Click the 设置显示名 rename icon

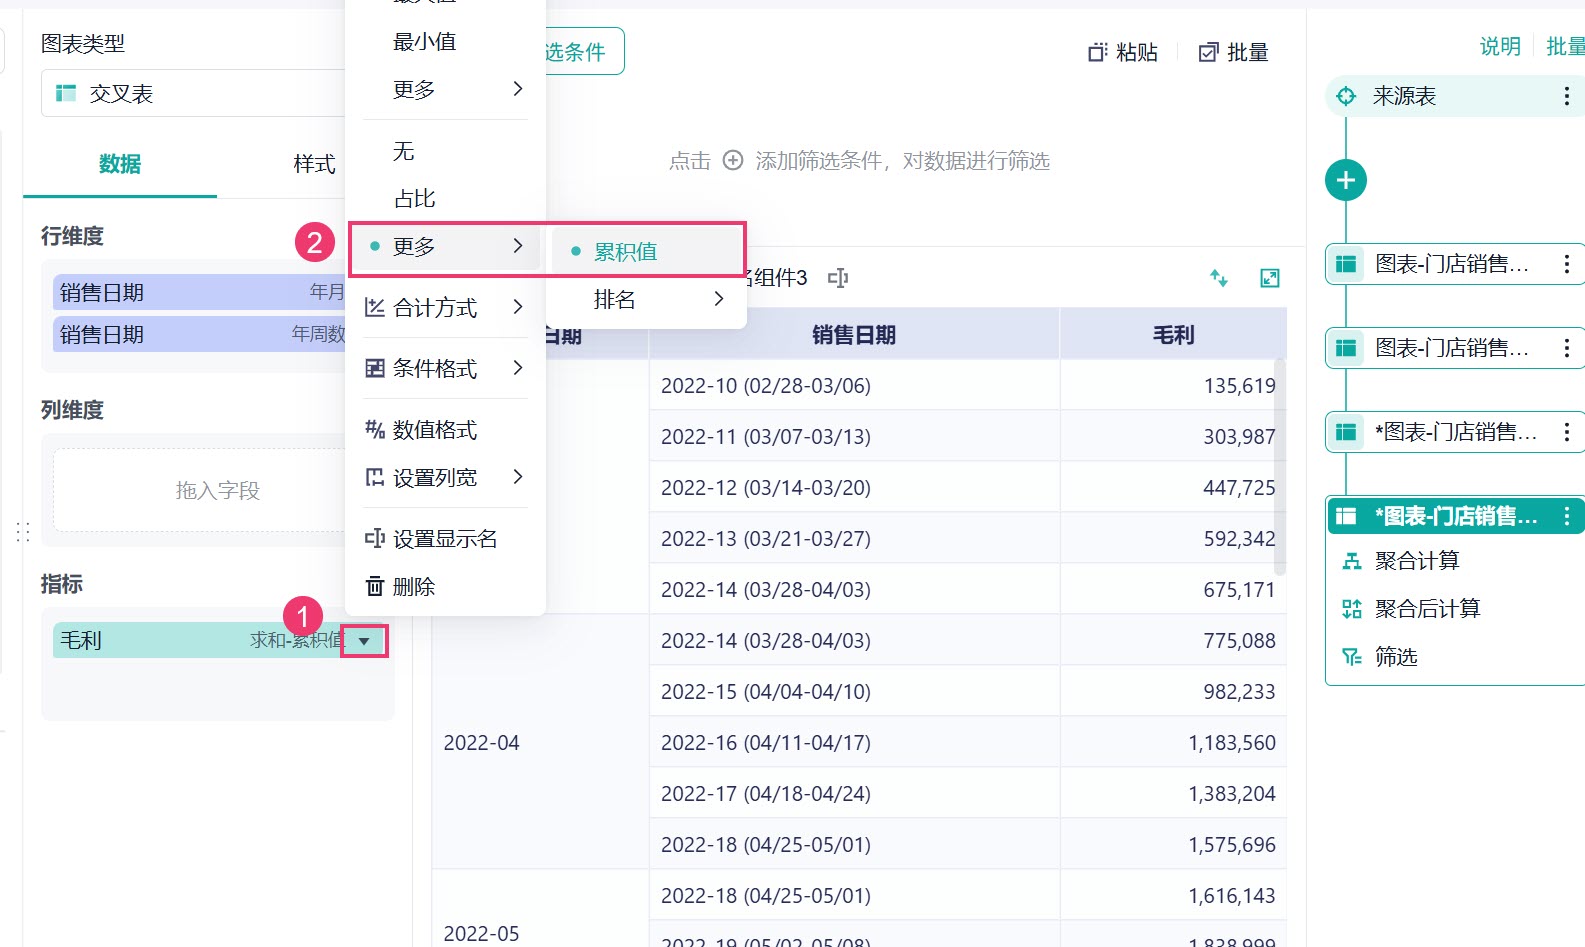(x=375, y=539)
